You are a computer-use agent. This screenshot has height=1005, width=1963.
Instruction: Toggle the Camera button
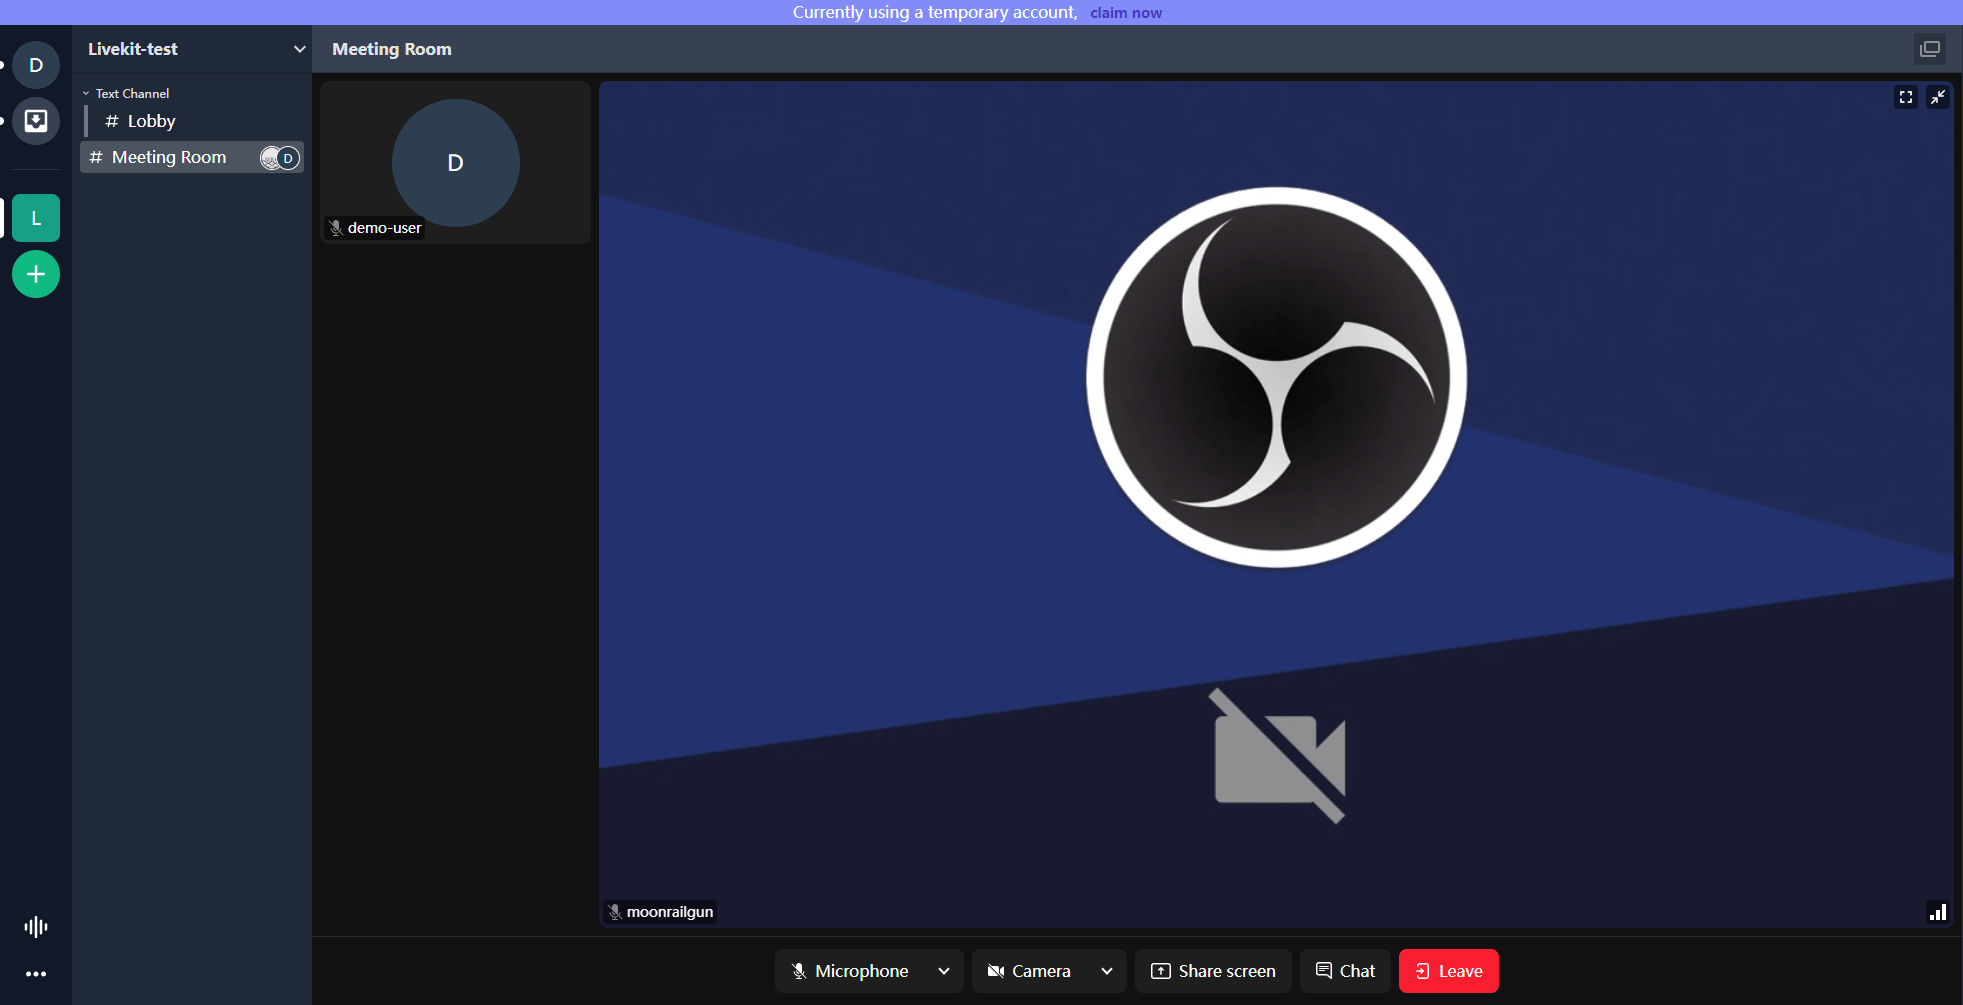pyautogui.click(x=1030, y=971)
